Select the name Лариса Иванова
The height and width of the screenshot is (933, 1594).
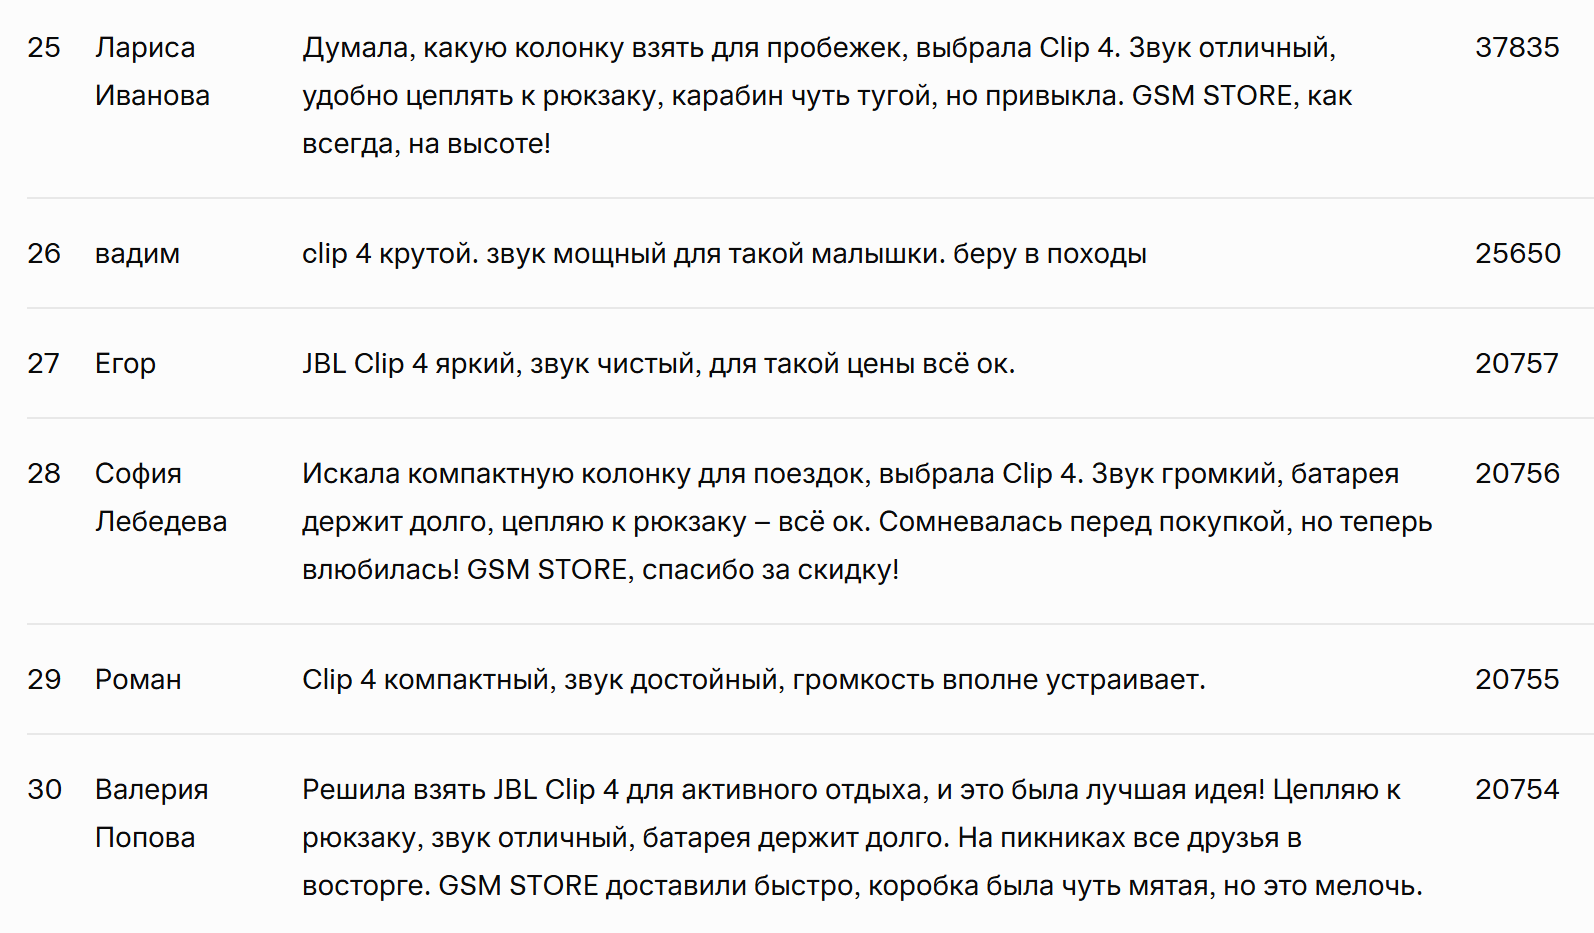click(x=152, y=72)
